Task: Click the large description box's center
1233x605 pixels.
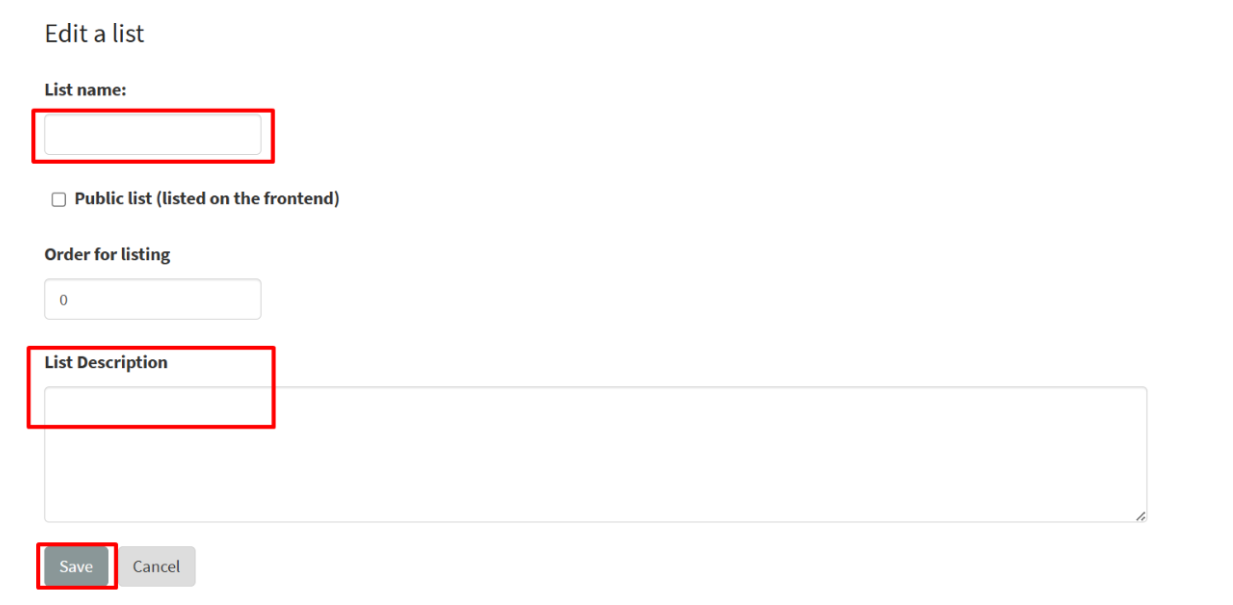Action: click(x=595, y=455)
